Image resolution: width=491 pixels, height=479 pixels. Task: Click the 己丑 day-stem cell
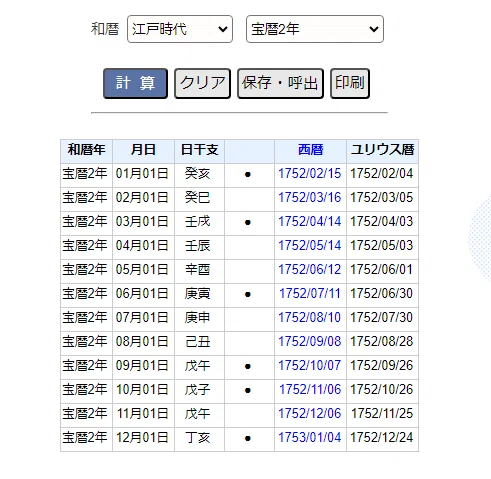click(199, 342)
